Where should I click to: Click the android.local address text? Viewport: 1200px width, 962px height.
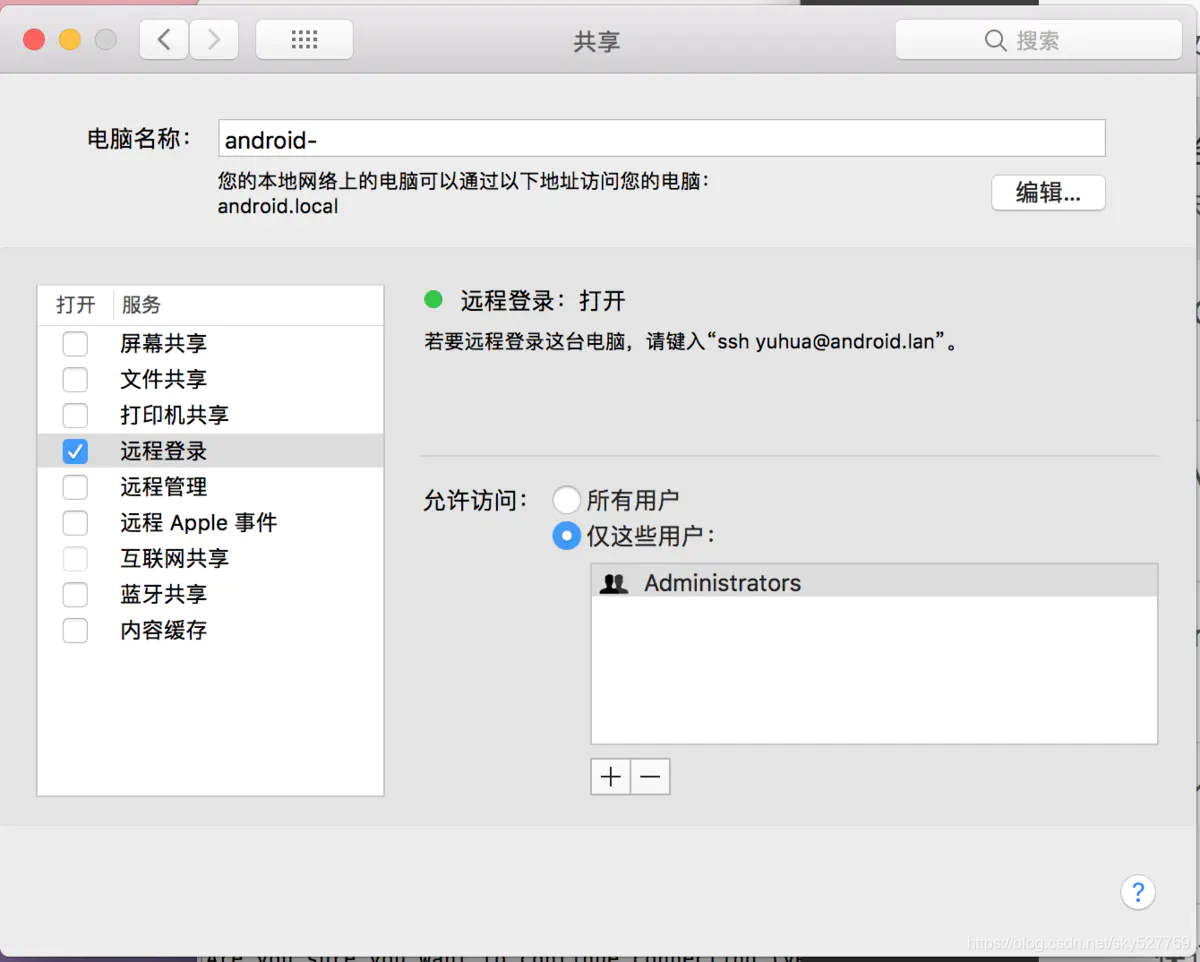pos(278,207)
